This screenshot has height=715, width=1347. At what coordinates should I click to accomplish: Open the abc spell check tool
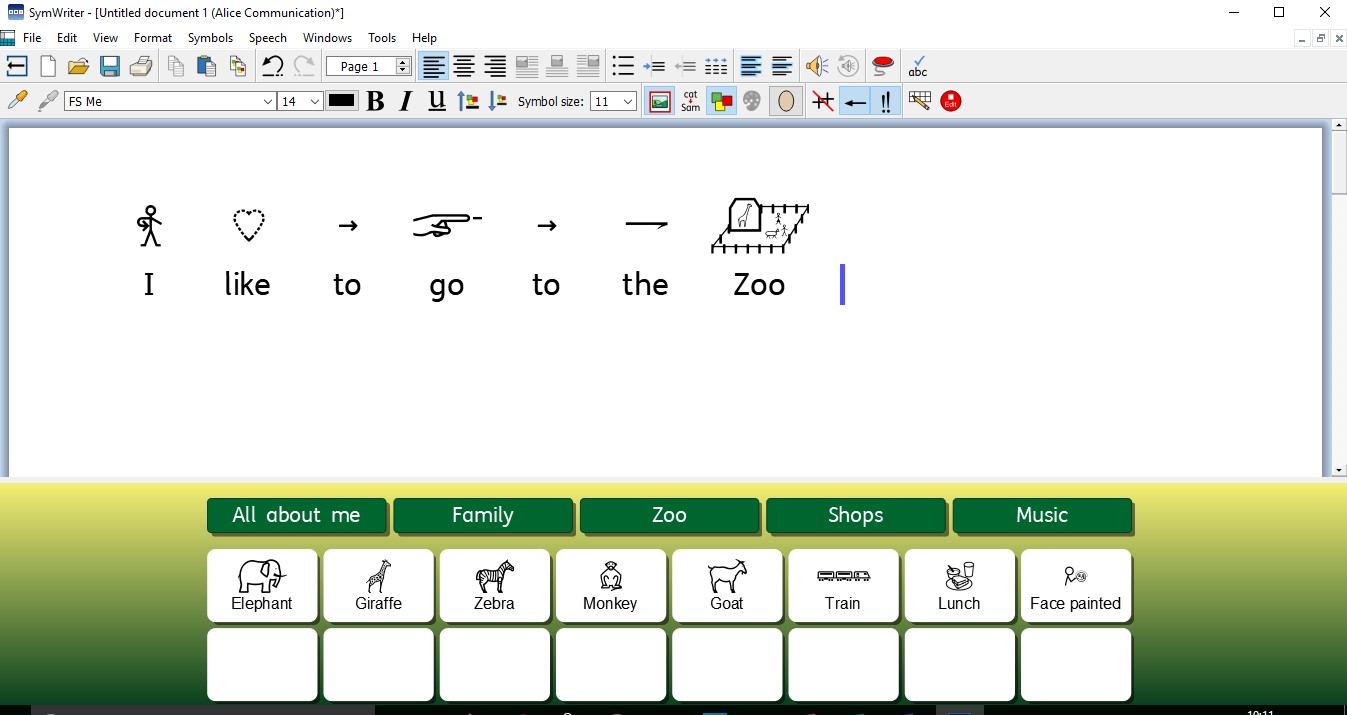[x=918, y=67]
